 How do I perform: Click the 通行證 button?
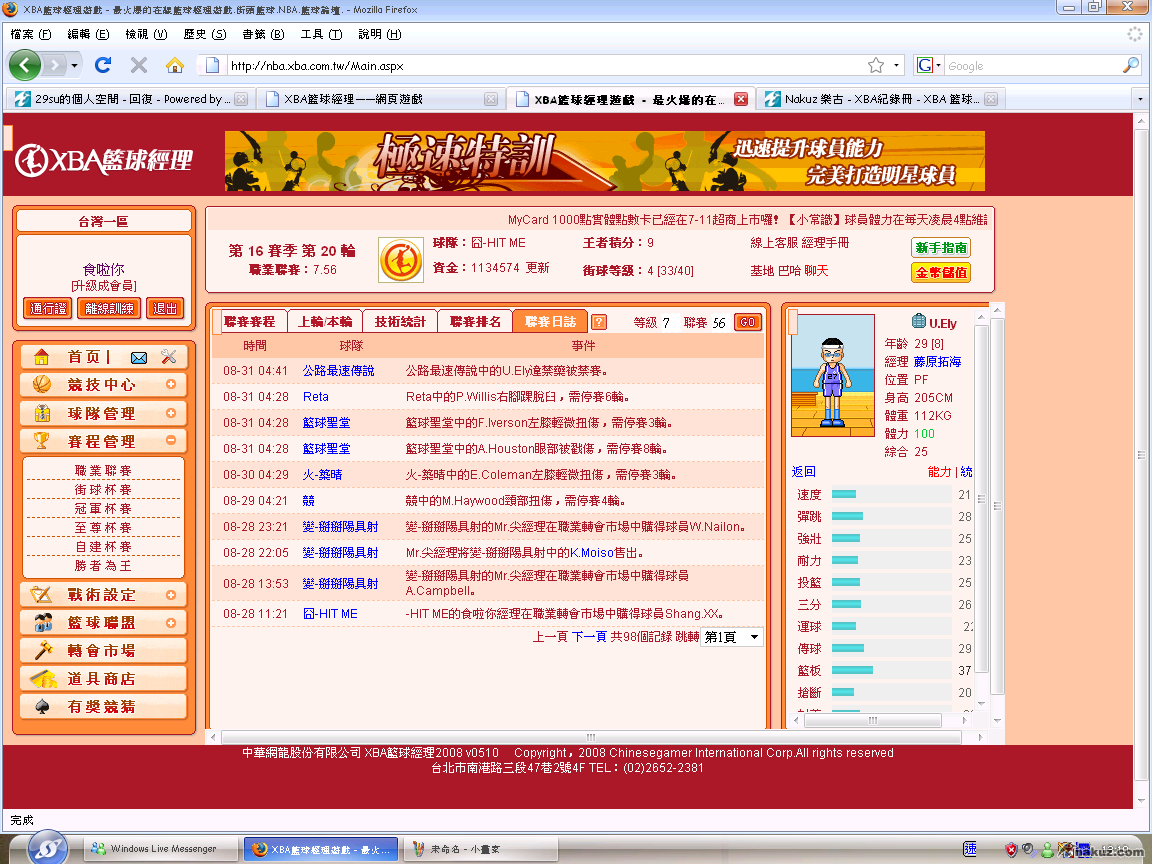pyautogui.click(x=48, y=309)
